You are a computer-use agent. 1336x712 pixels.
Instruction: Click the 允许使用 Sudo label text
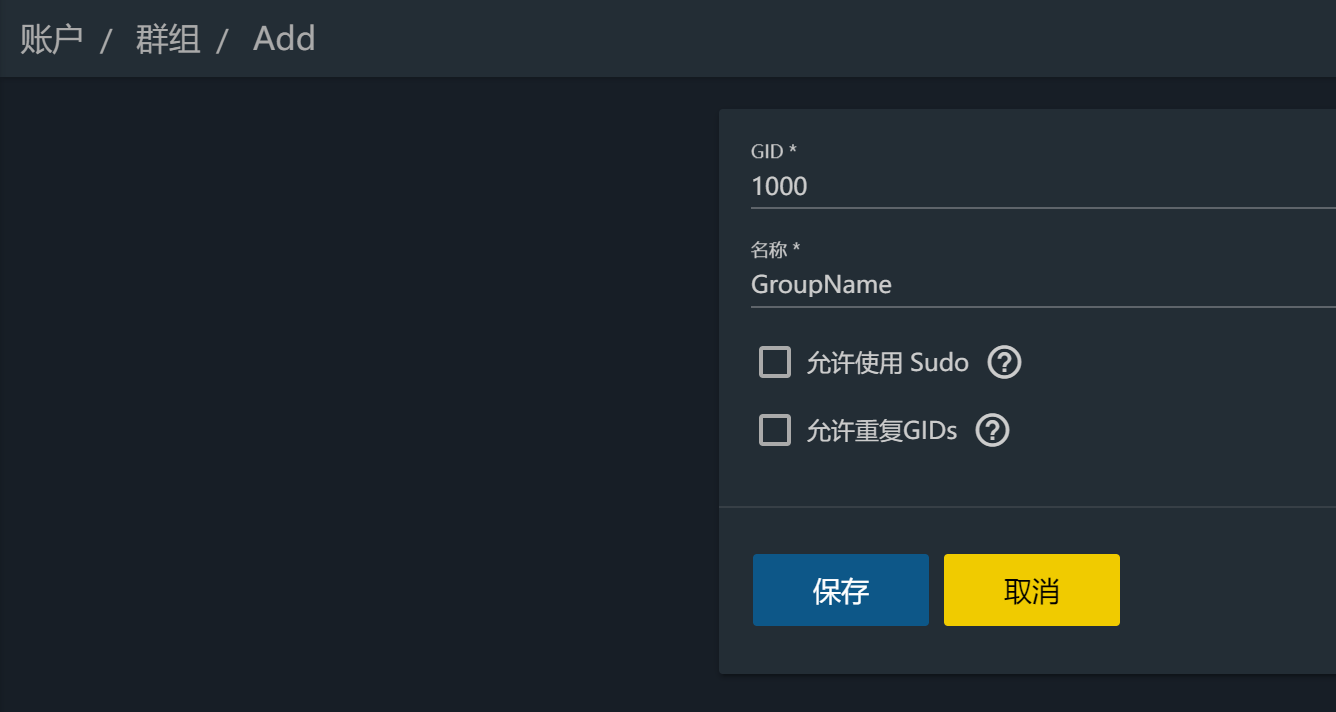887,362
